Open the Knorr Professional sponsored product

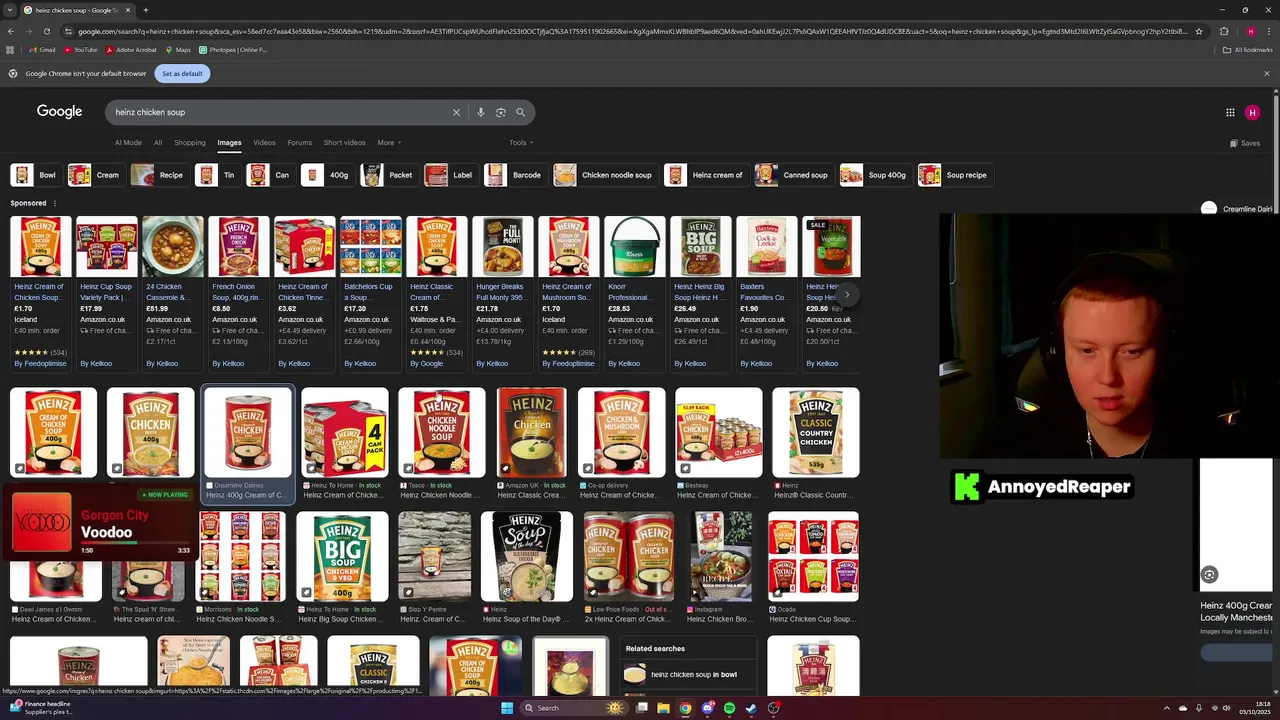(x=634, y=292)
